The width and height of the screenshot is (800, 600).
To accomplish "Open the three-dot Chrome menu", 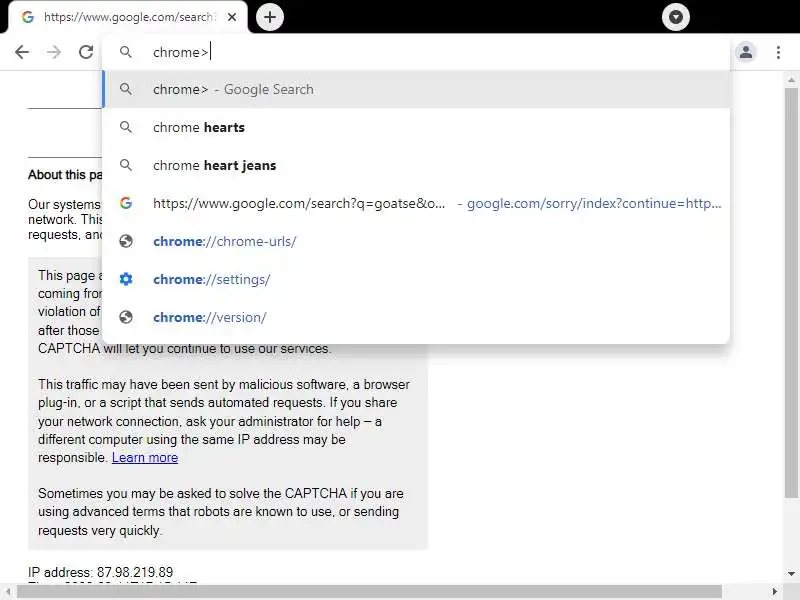I will click(778, 52).
